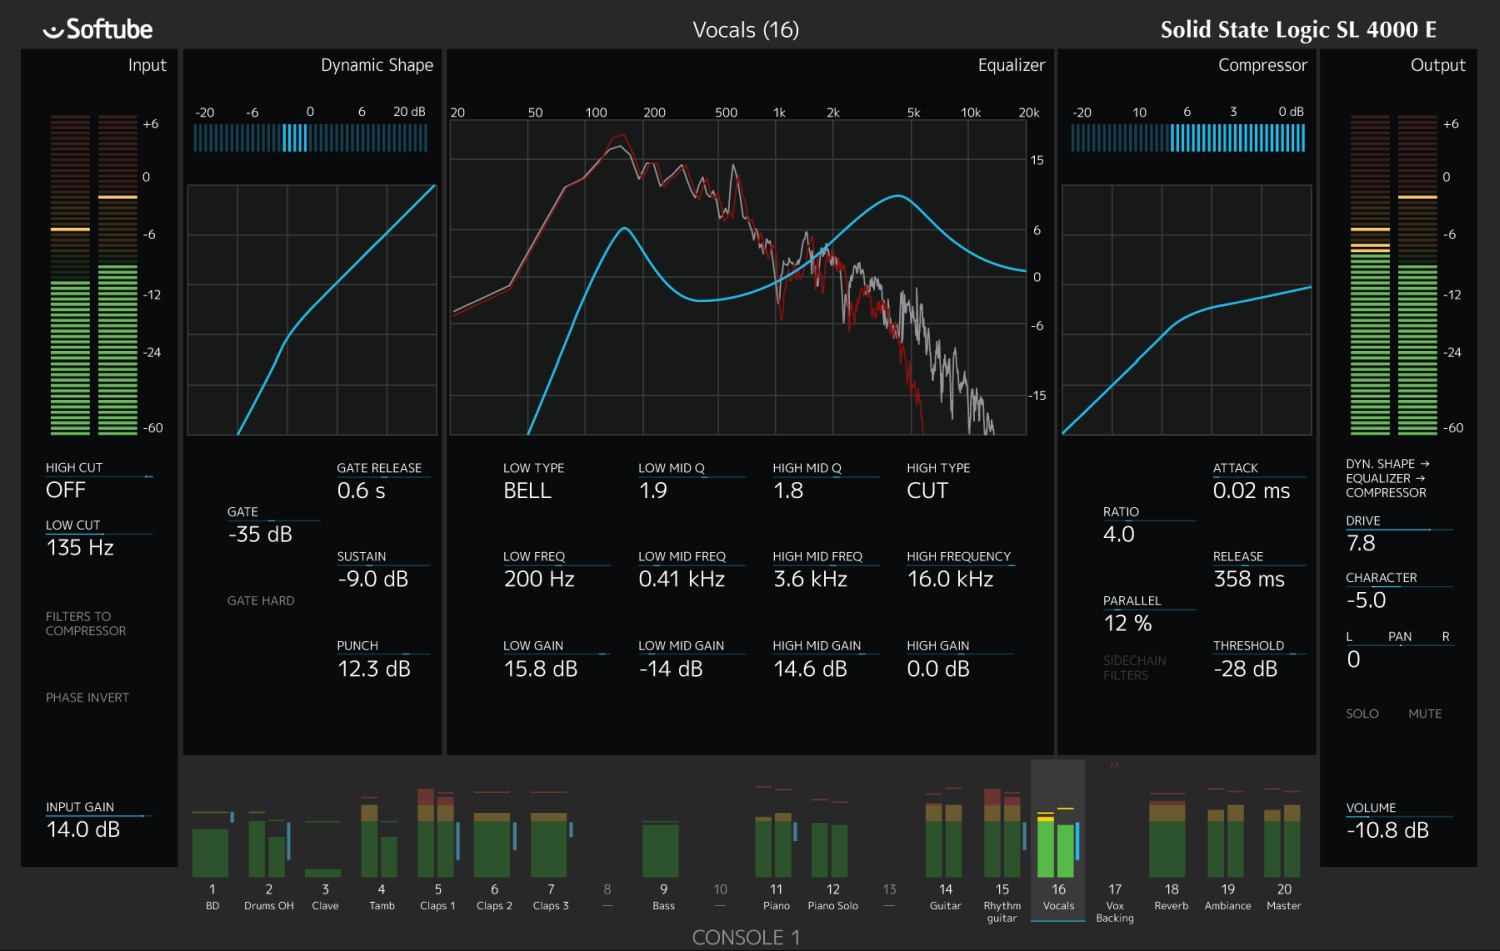
Task: Adjust Input Gain 14.0 dB value
Action: [83, 830]
